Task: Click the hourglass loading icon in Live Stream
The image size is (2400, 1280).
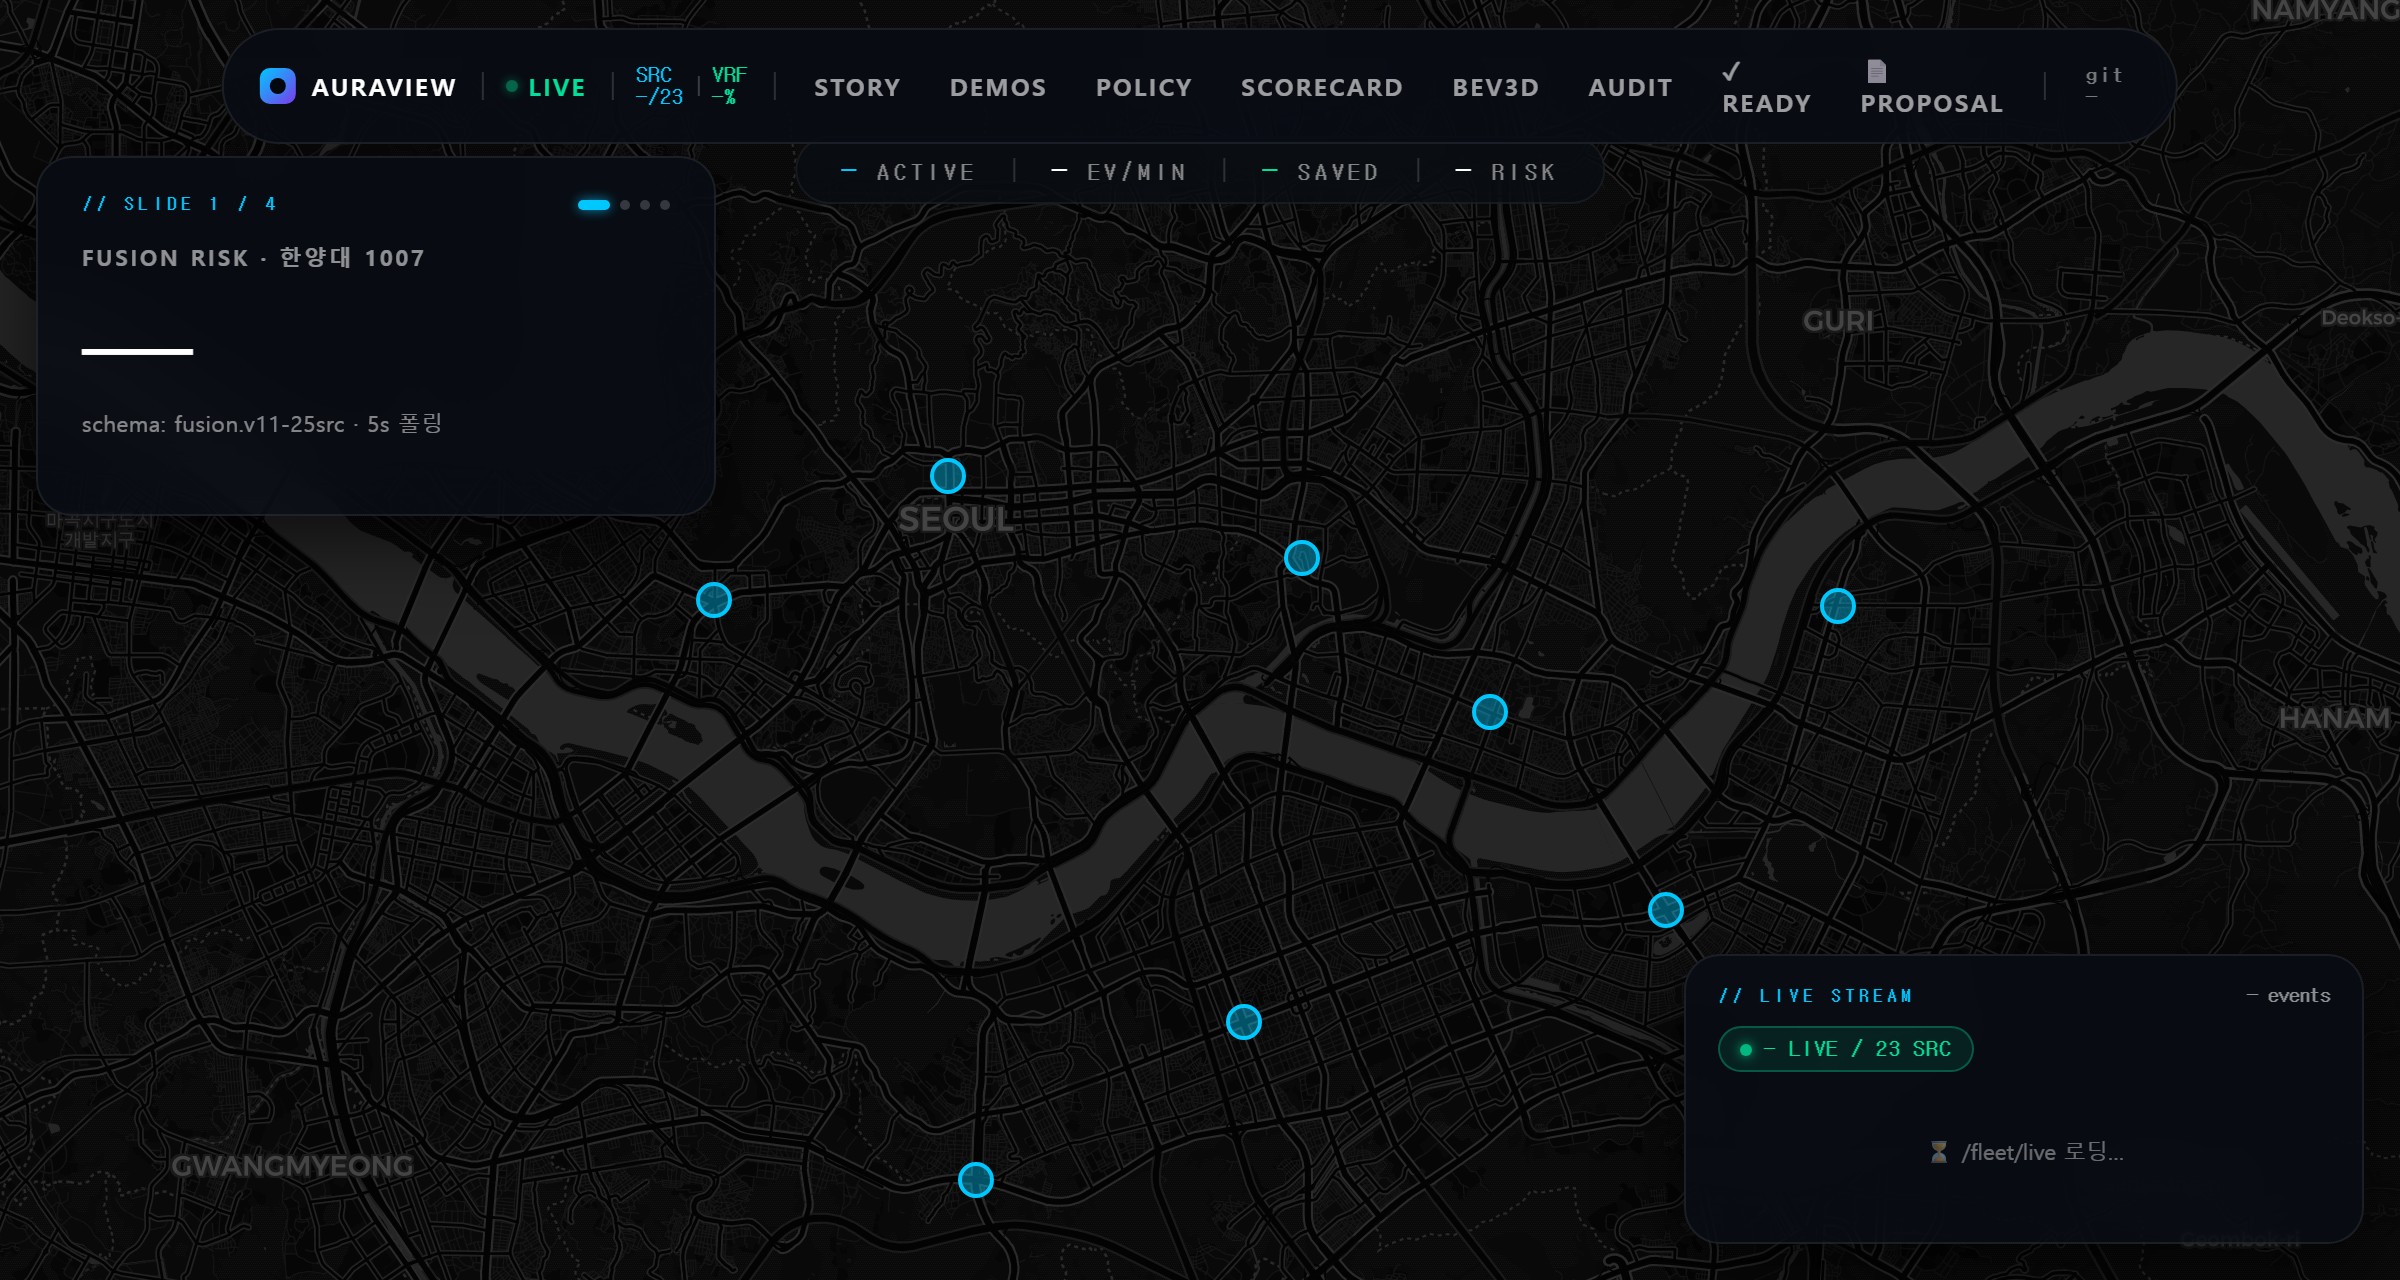Action: coord(1939,1152)
